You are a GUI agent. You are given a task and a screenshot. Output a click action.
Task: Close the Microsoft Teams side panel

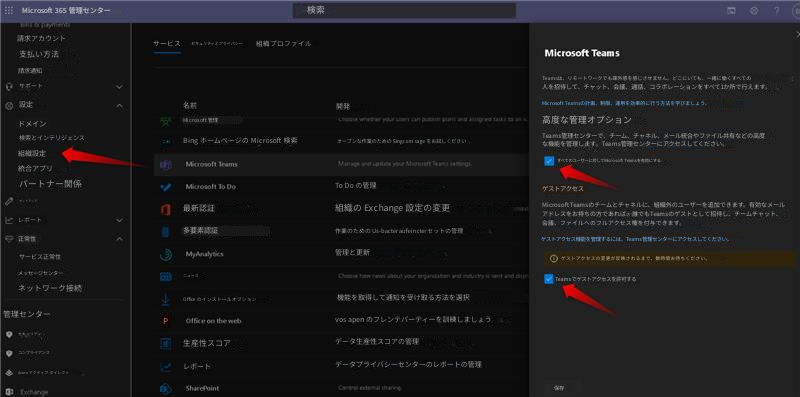[797, 34]
